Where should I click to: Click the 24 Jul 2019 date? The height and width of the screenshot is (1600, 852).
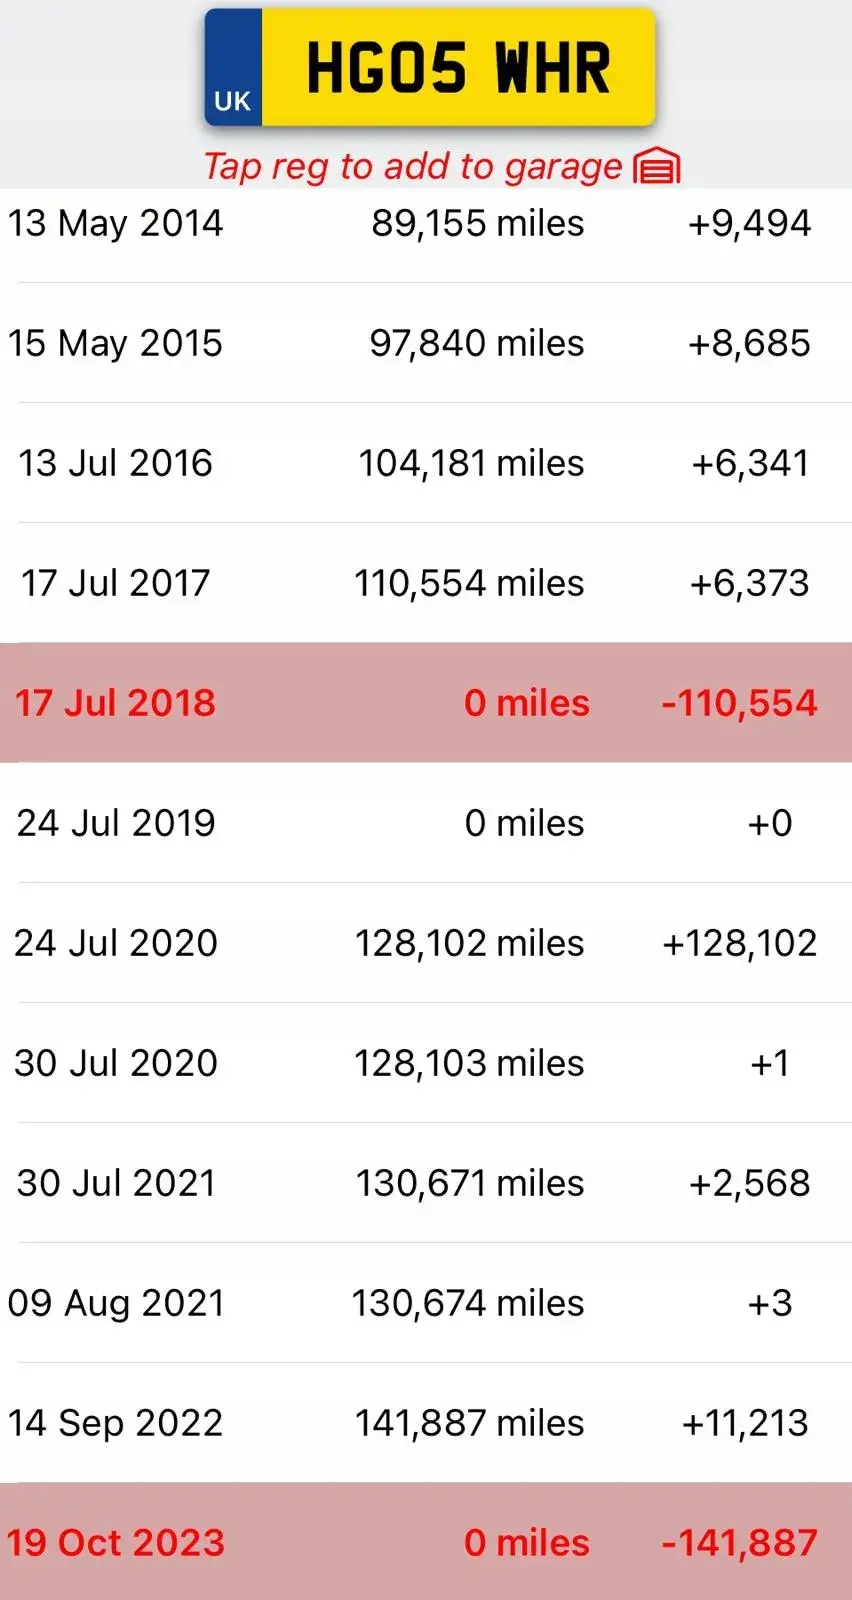tap(115, 823)
